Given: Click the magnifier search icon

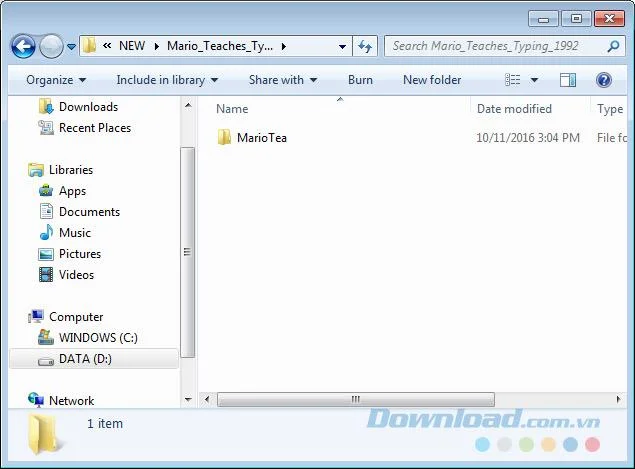Looking at the screenshot, I should click(x=614, y=46).
